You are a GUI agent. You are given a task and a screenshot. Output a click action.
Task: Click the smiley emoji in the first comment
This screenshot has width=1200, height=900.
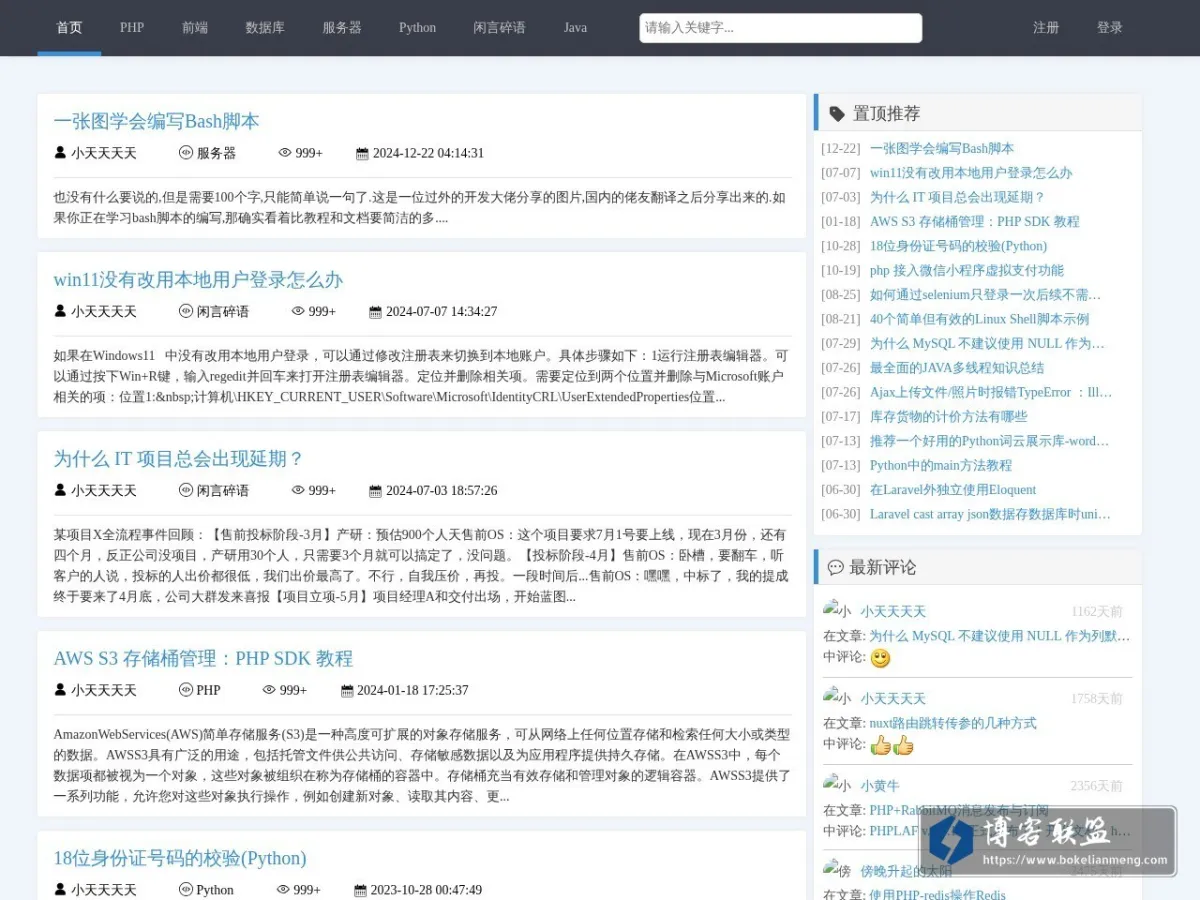880,658
